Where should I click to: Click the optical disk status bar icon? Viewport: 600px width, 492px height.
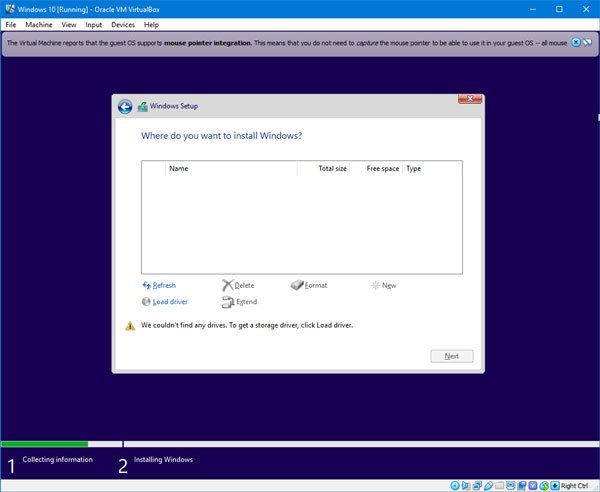pyautogui.click(x=455, y=485)
